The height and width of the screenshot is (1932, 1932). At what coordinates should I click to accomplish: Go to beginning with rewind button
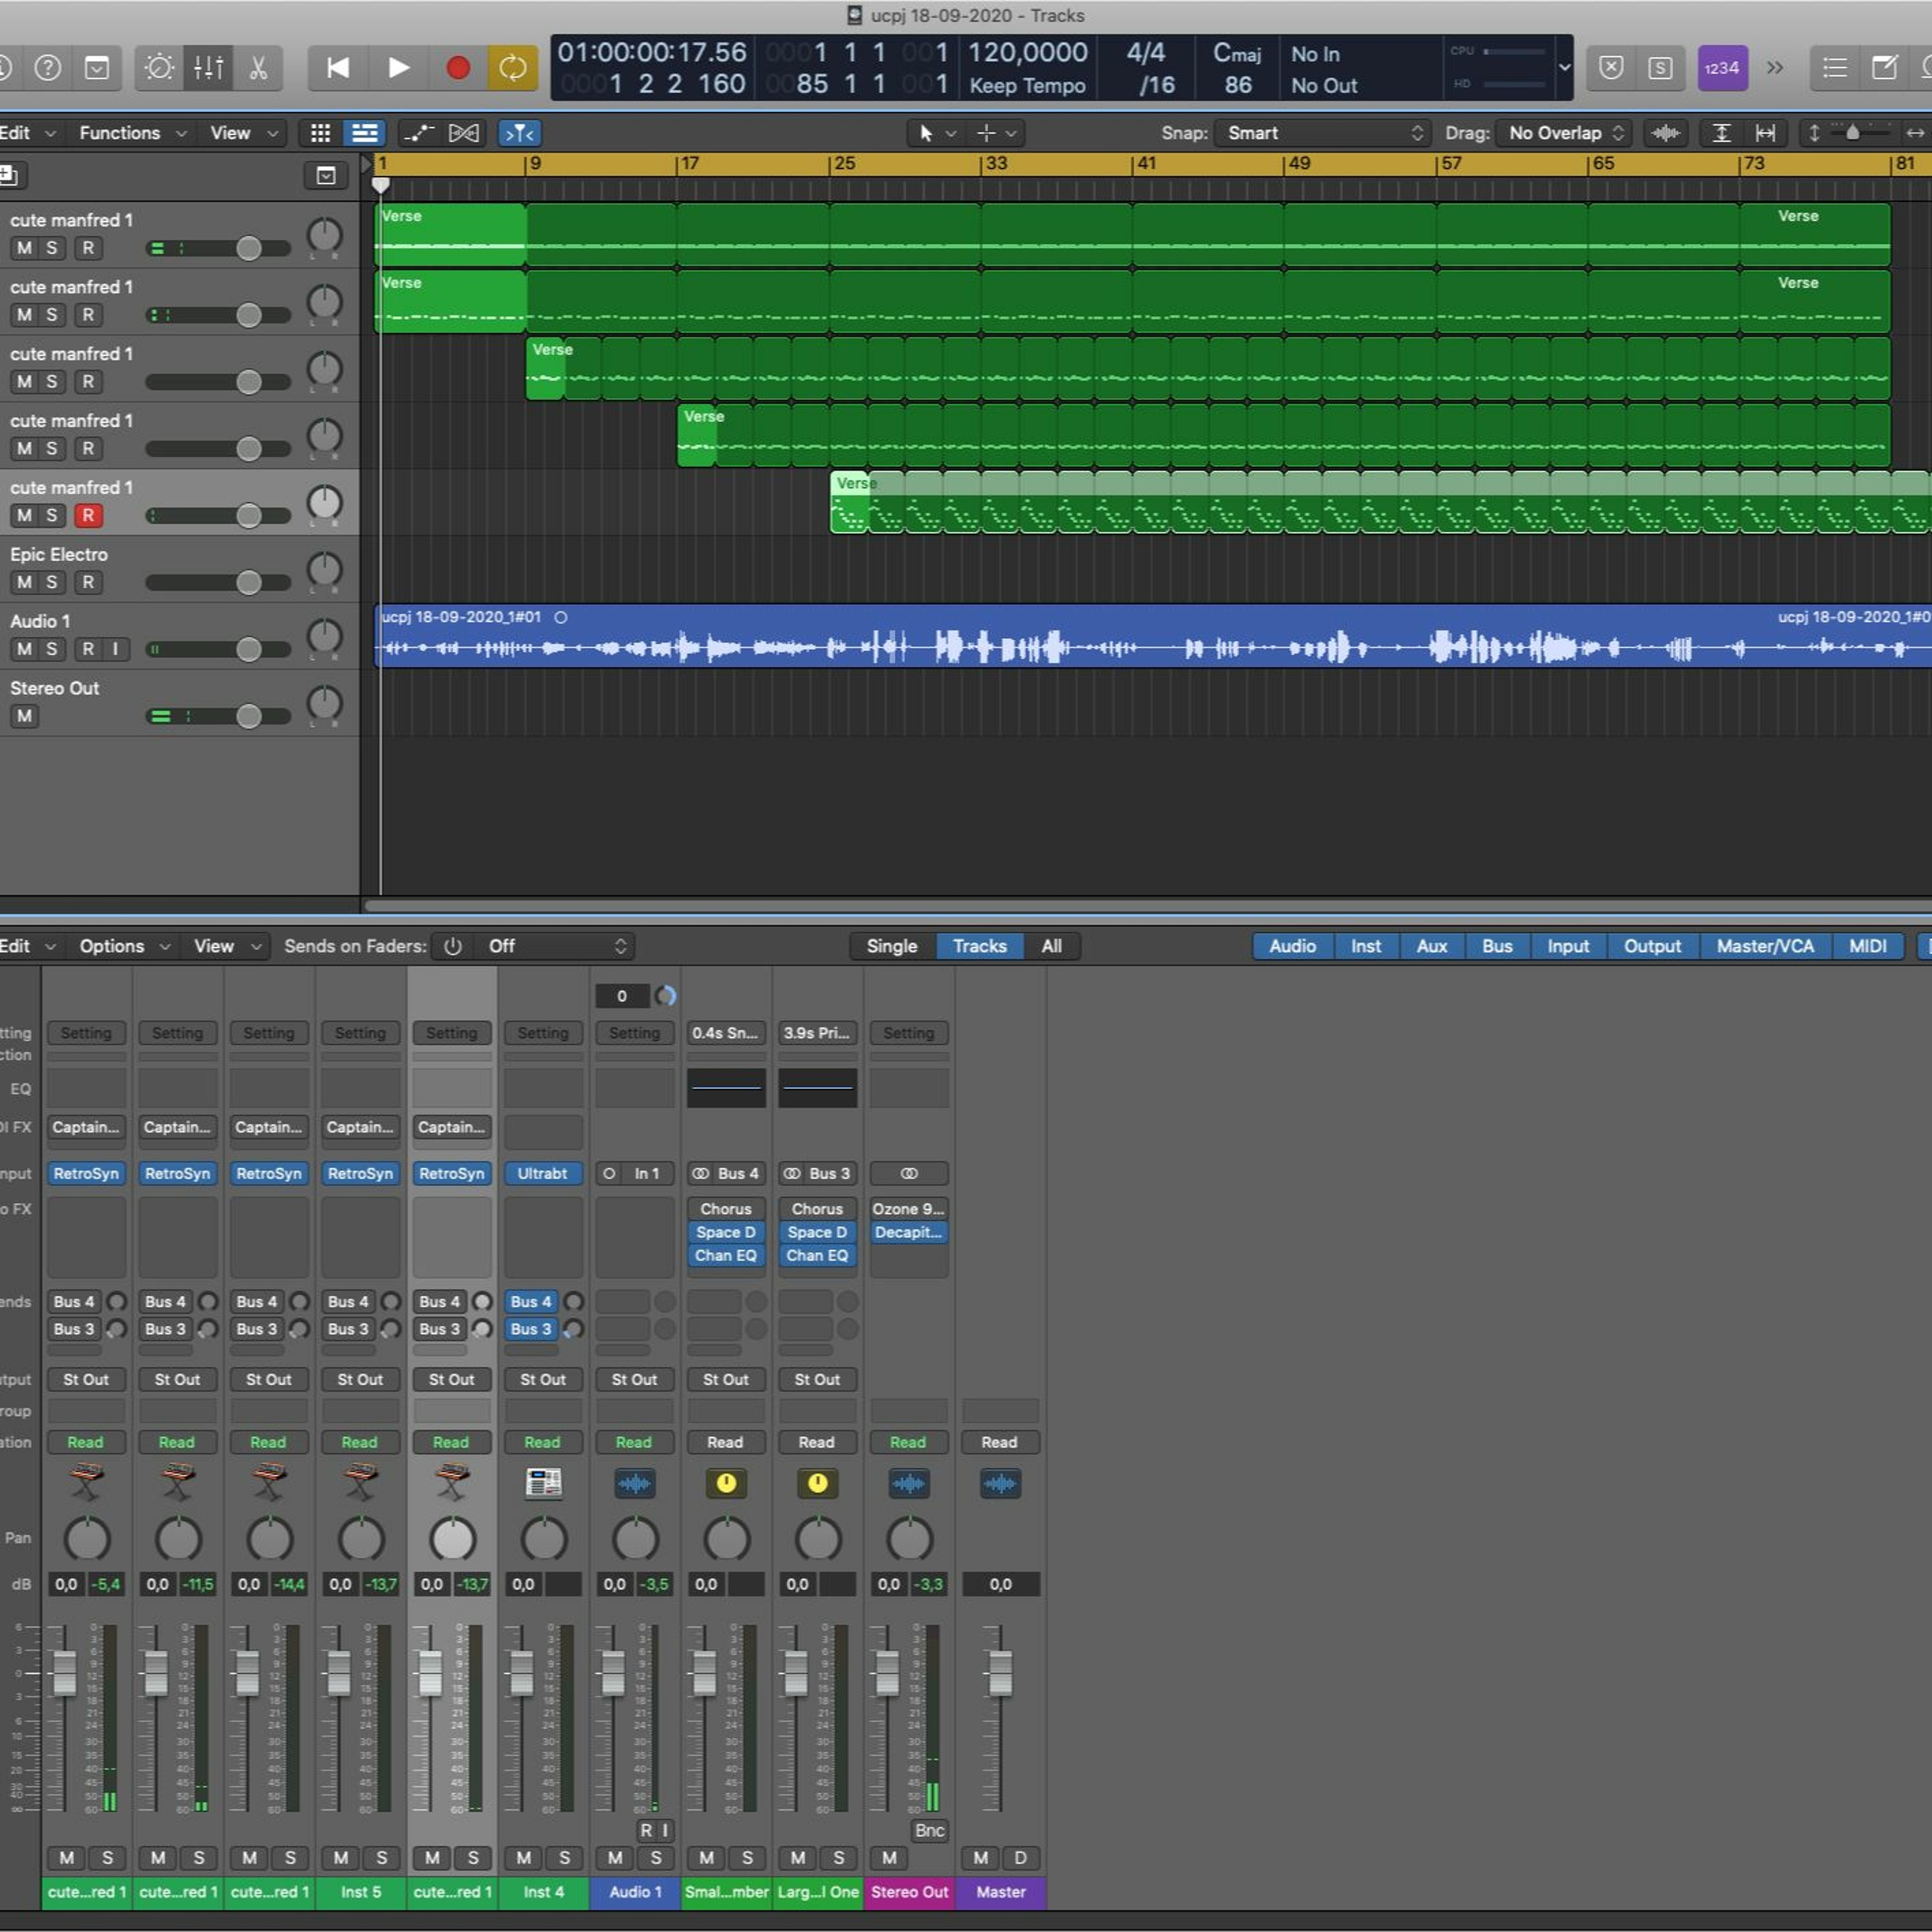338,68
